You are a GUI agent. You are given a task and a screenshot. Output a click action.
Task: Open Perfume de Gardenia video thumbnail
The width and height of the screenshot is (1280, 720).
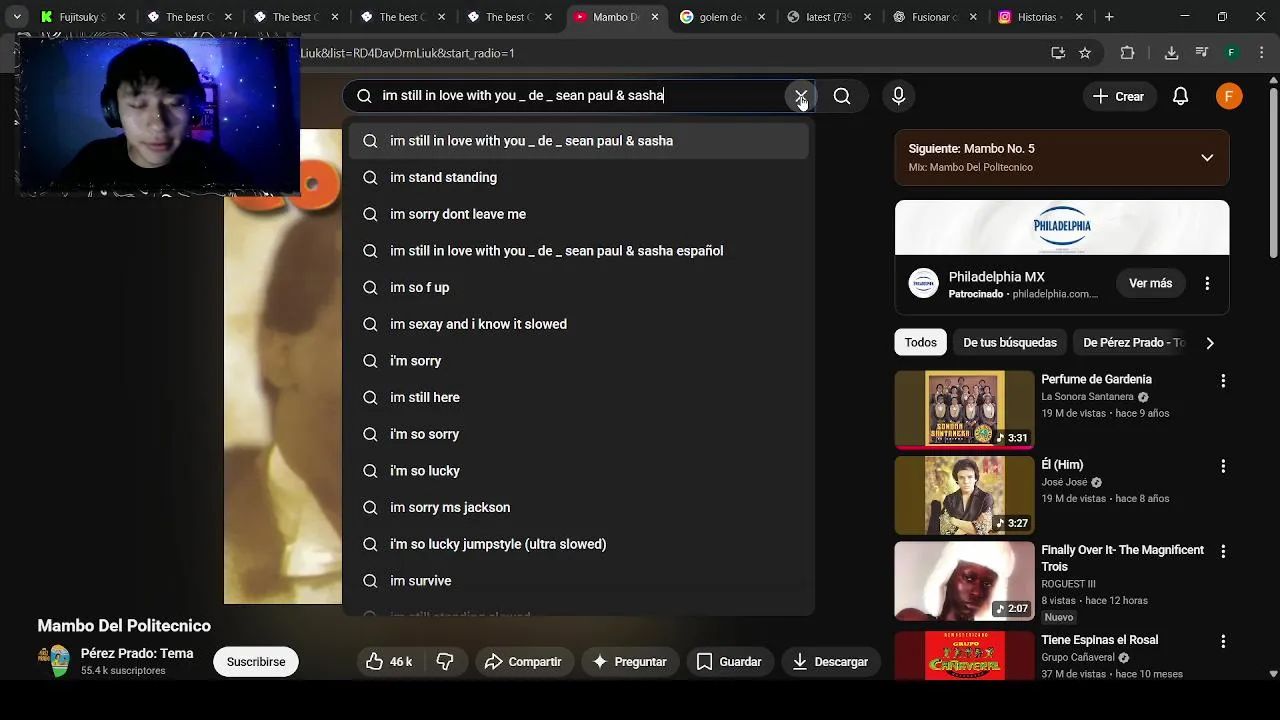(964, 409)
